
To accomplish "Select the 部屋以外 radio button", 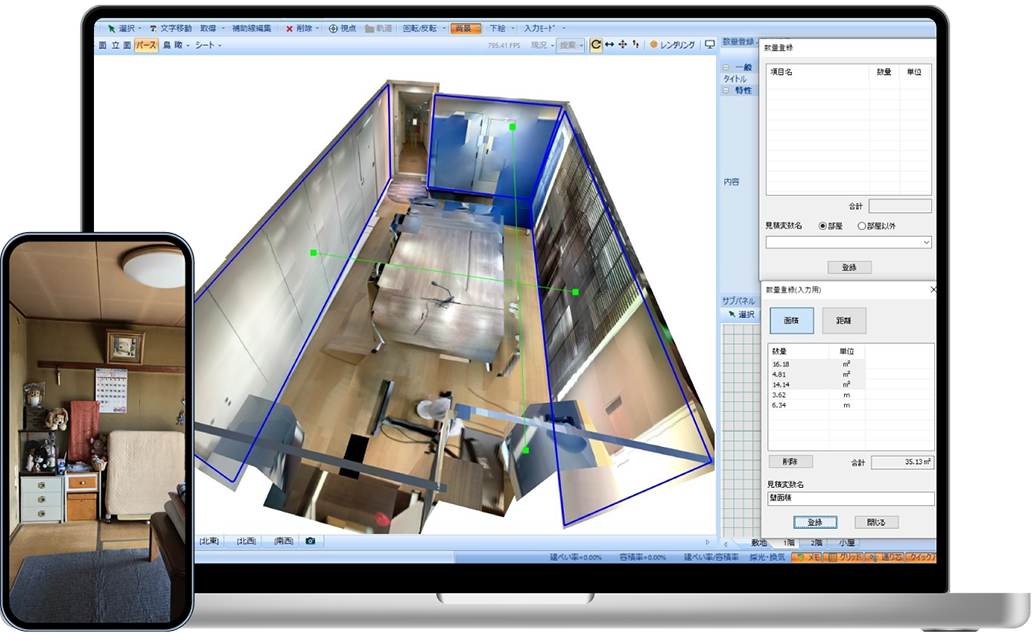I will tap(862, 226).
